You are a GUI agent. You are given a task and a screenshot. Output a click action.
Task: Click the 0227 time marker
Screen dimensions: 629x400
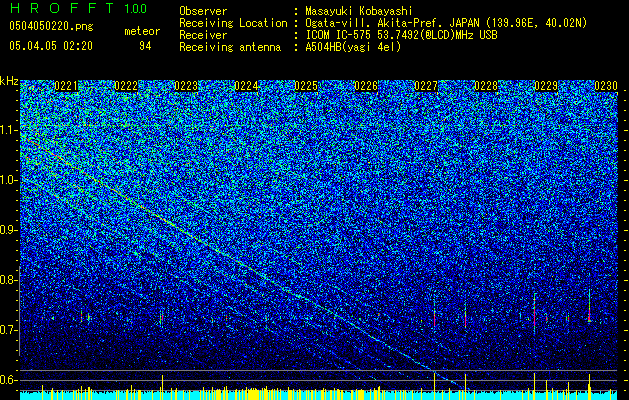[x=426, y=86]
